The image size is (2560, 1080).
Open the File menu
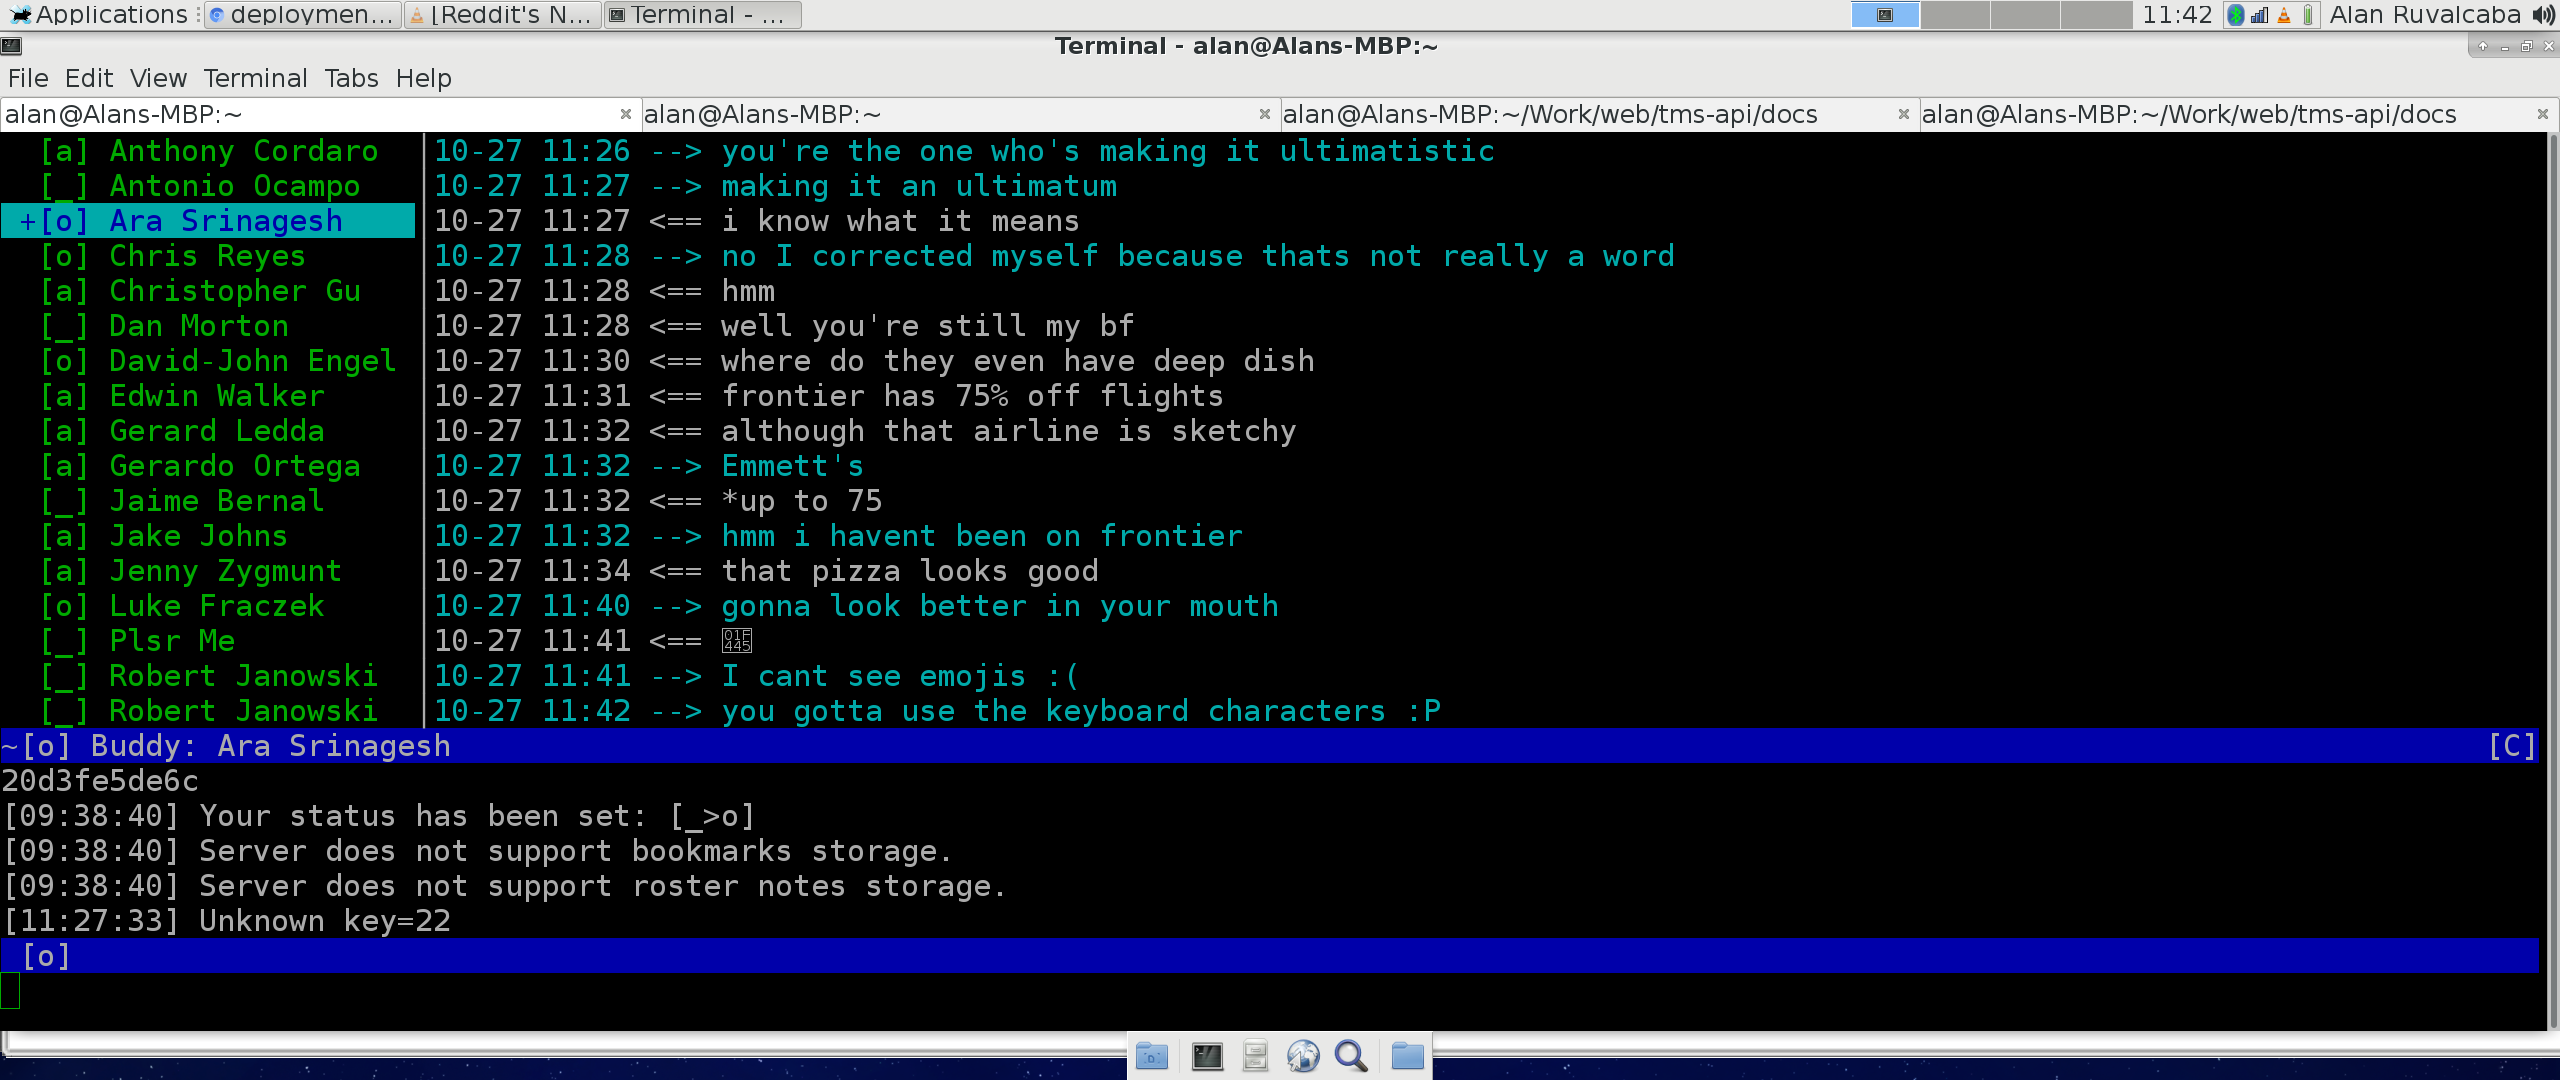click(x=28, y=78)
